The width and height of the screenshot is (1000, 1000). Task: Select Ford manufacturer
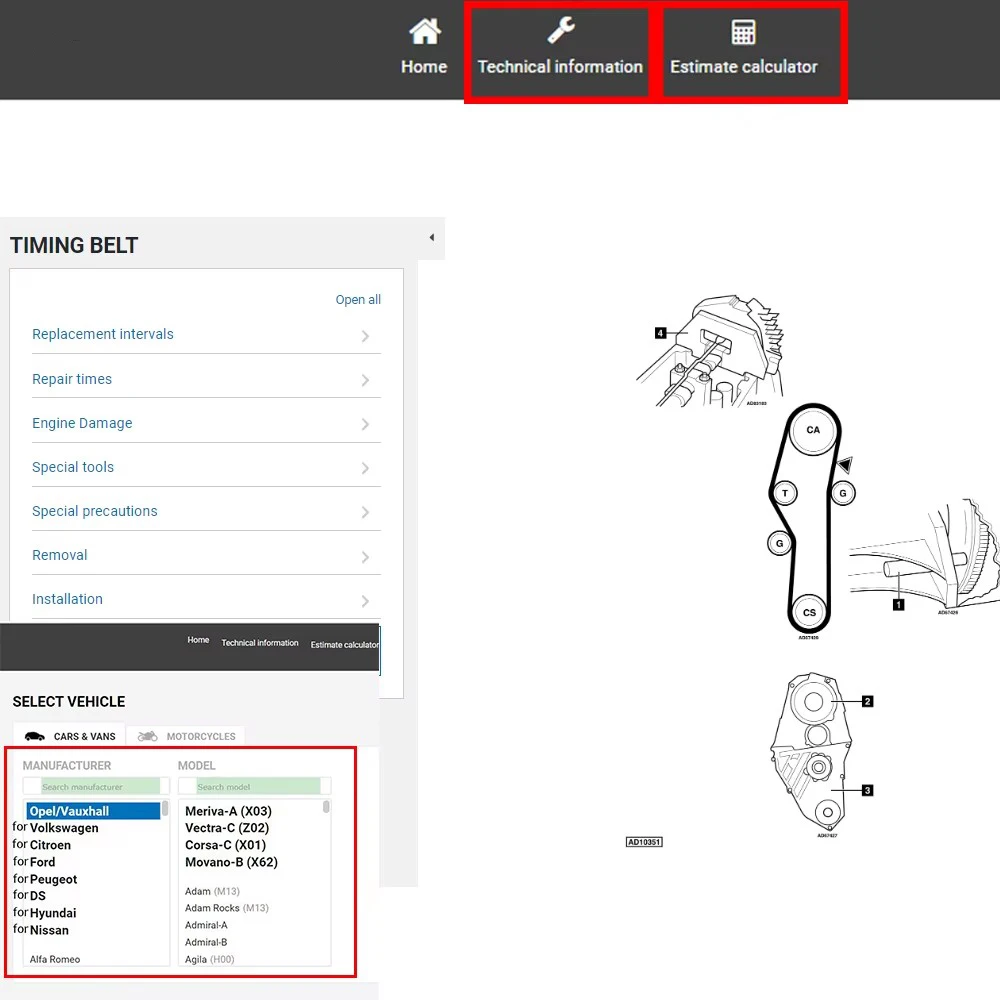[42, 862]
